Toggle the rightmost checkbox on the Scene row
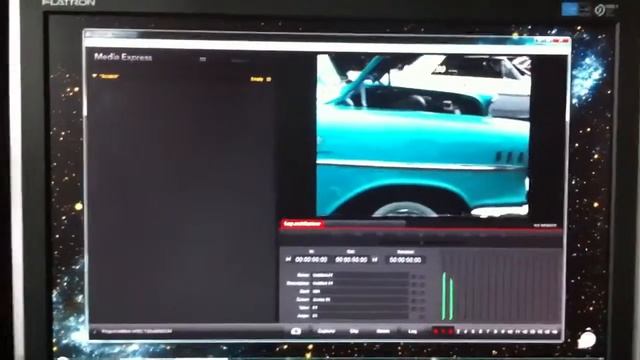This screenshot has width=640, height=360. pyautogui.click(x=422, y=300)
